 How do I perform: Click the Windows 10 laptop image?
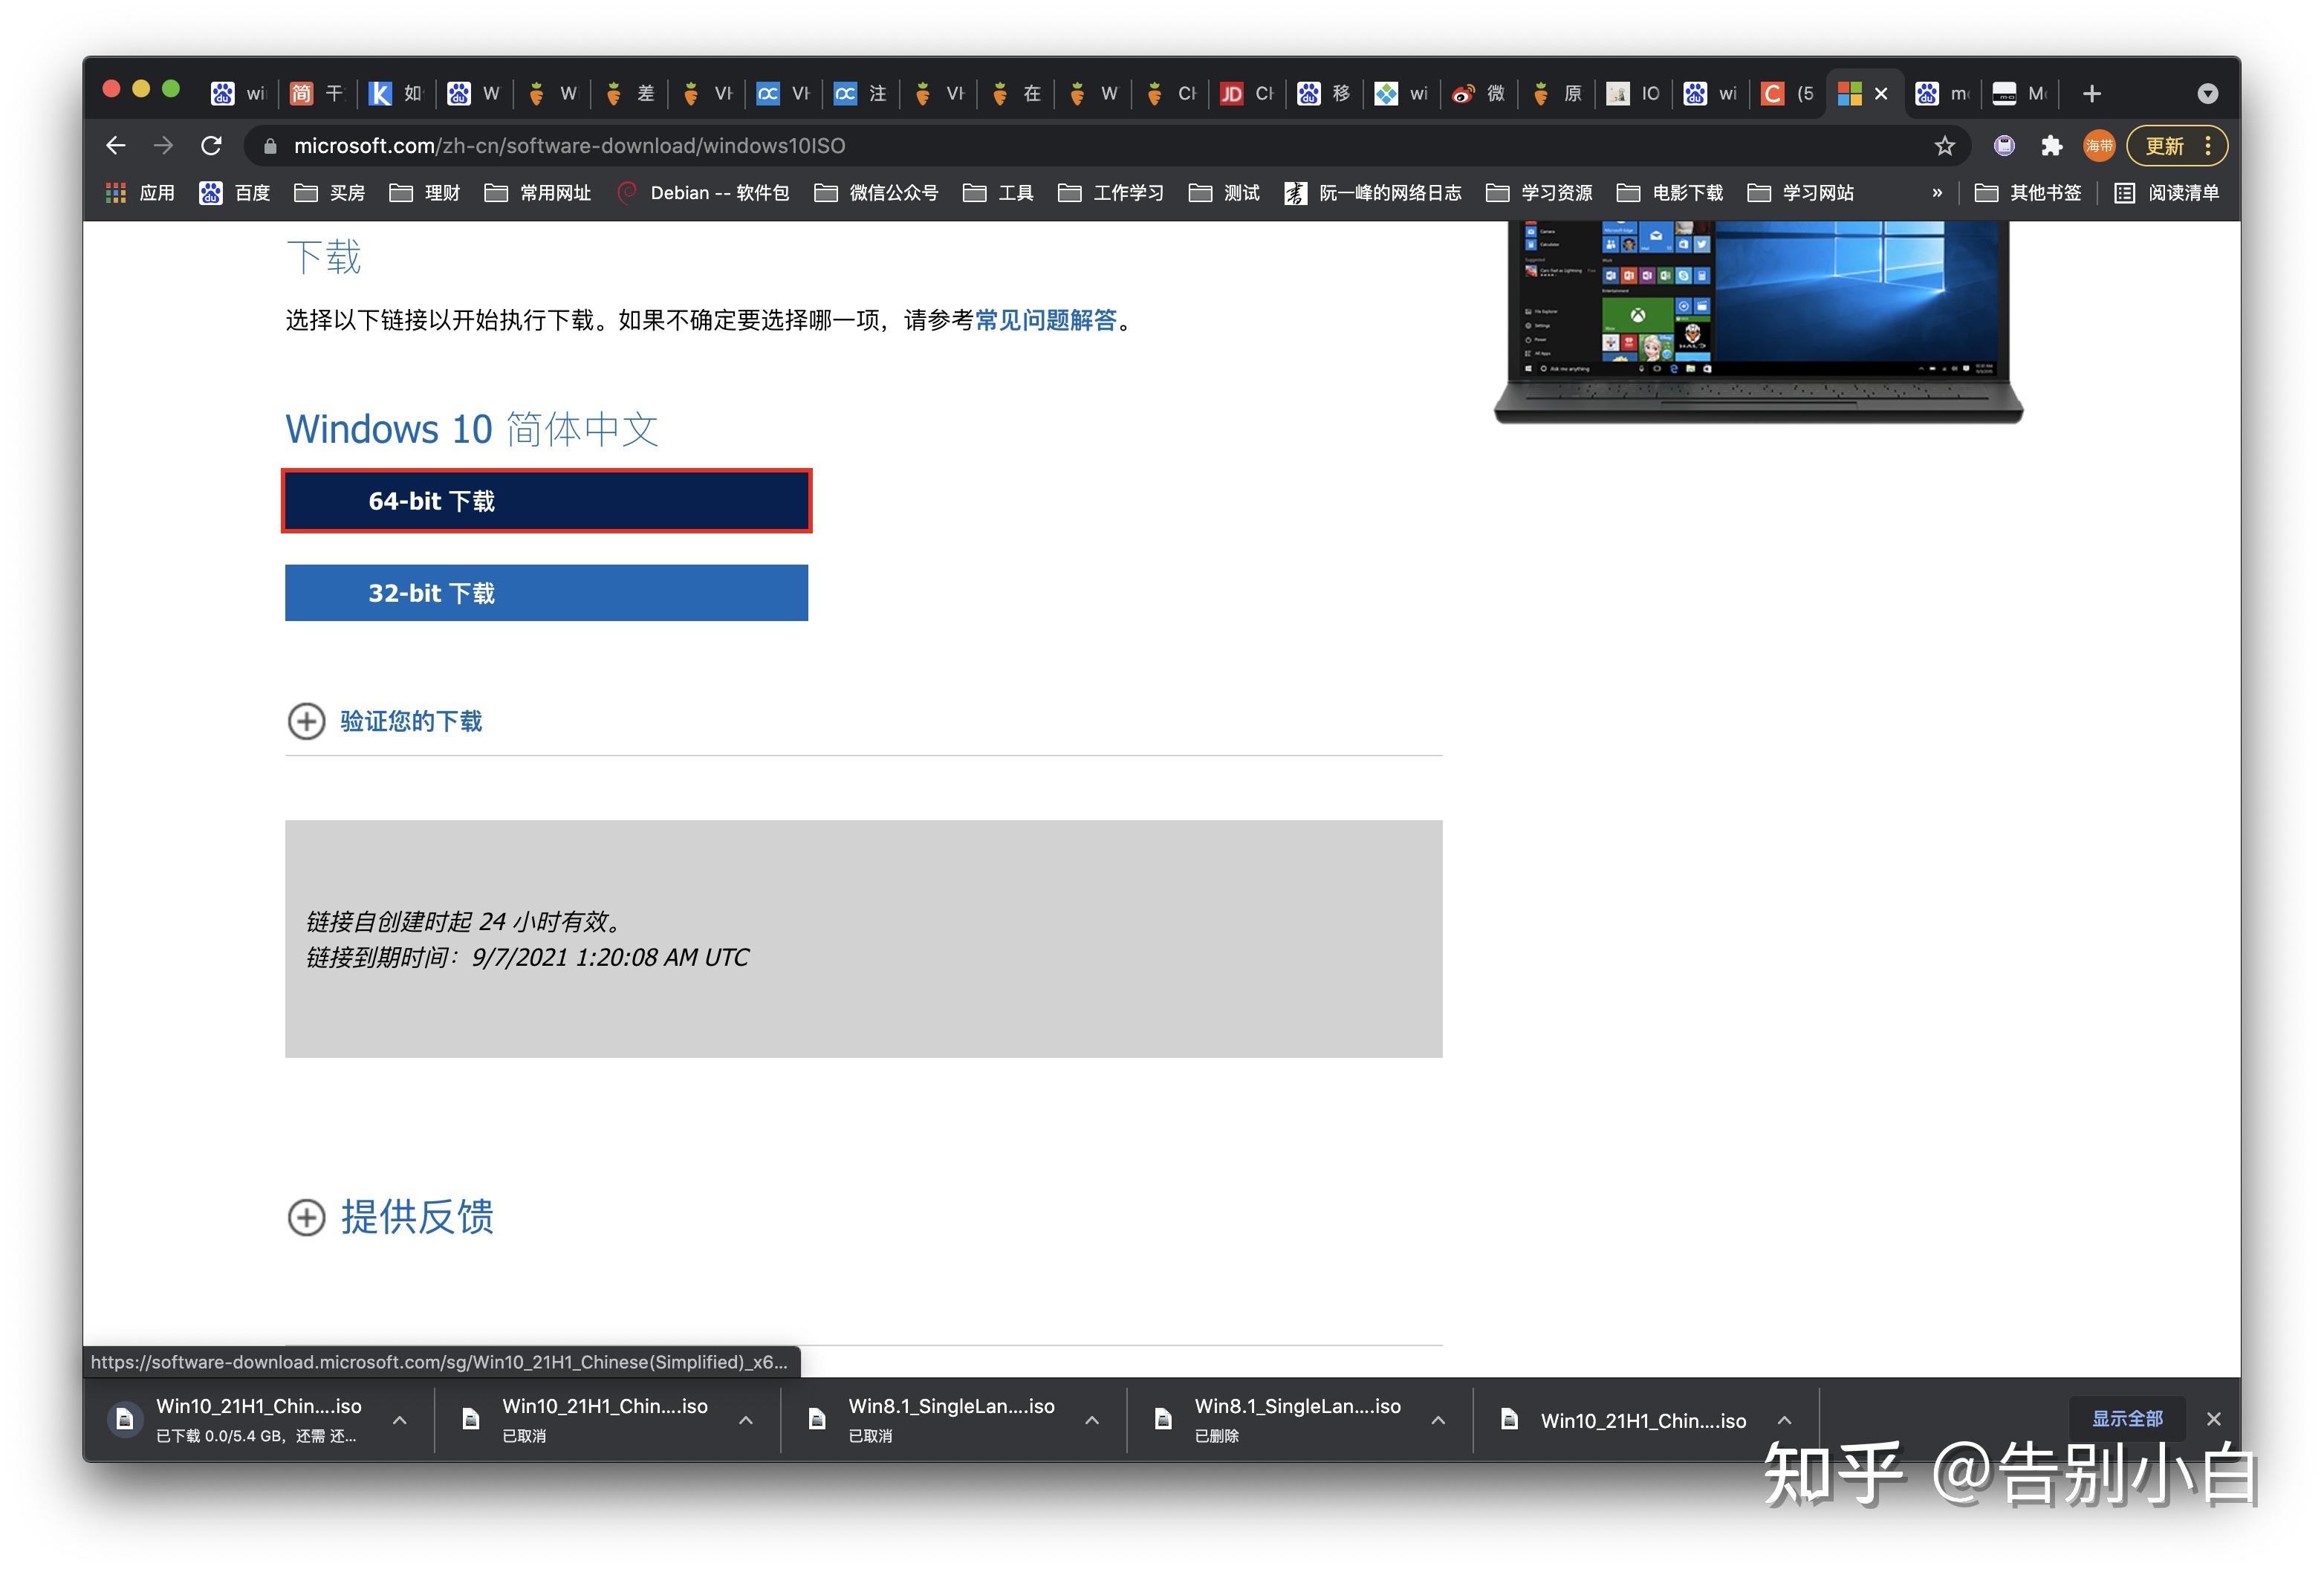click(1758, 322)
